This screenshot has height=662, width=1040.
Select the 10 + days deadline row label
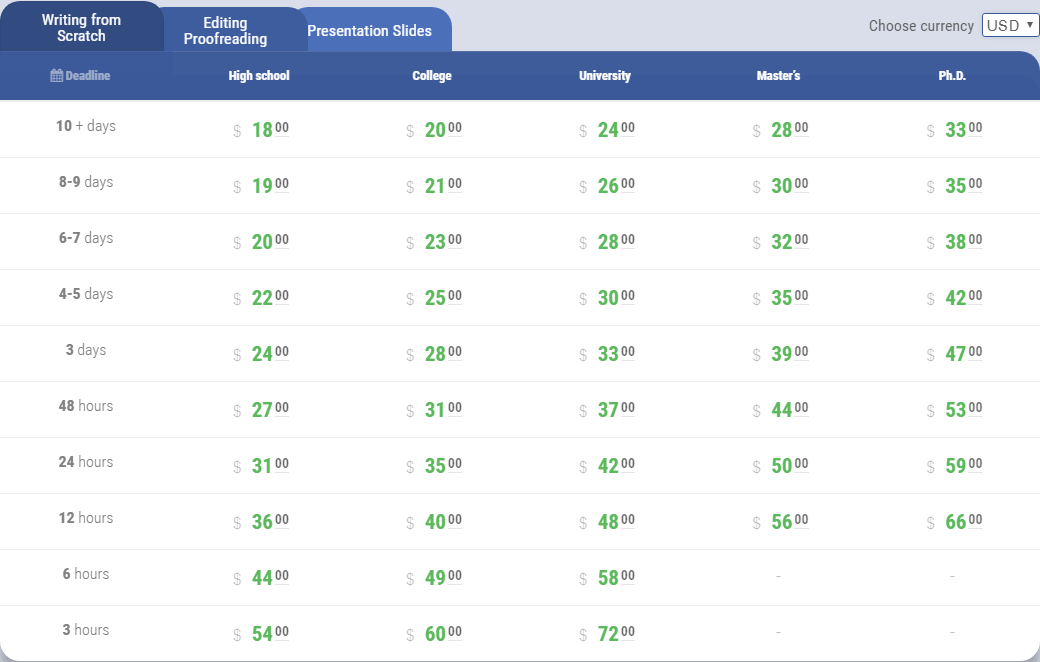(x=86, y=126)
